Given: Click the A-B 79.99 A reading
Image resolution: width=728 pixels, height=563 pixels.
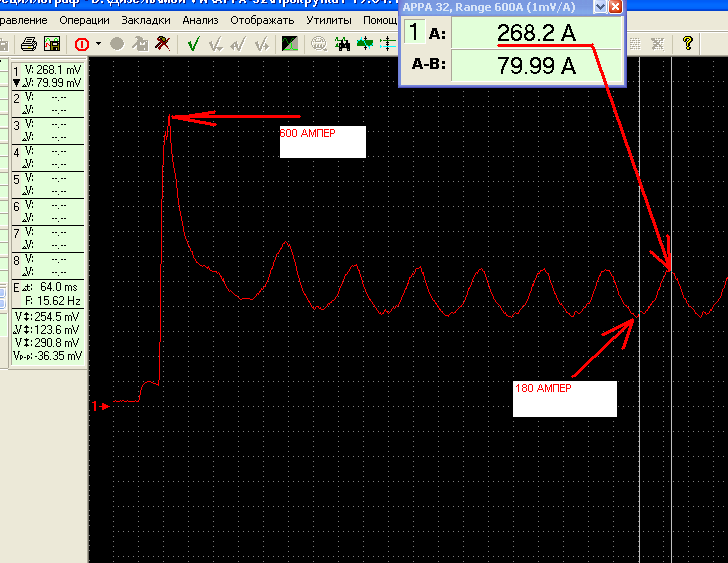Looking at the screenshot, I should pyautogui.click(x=536, y=65).
